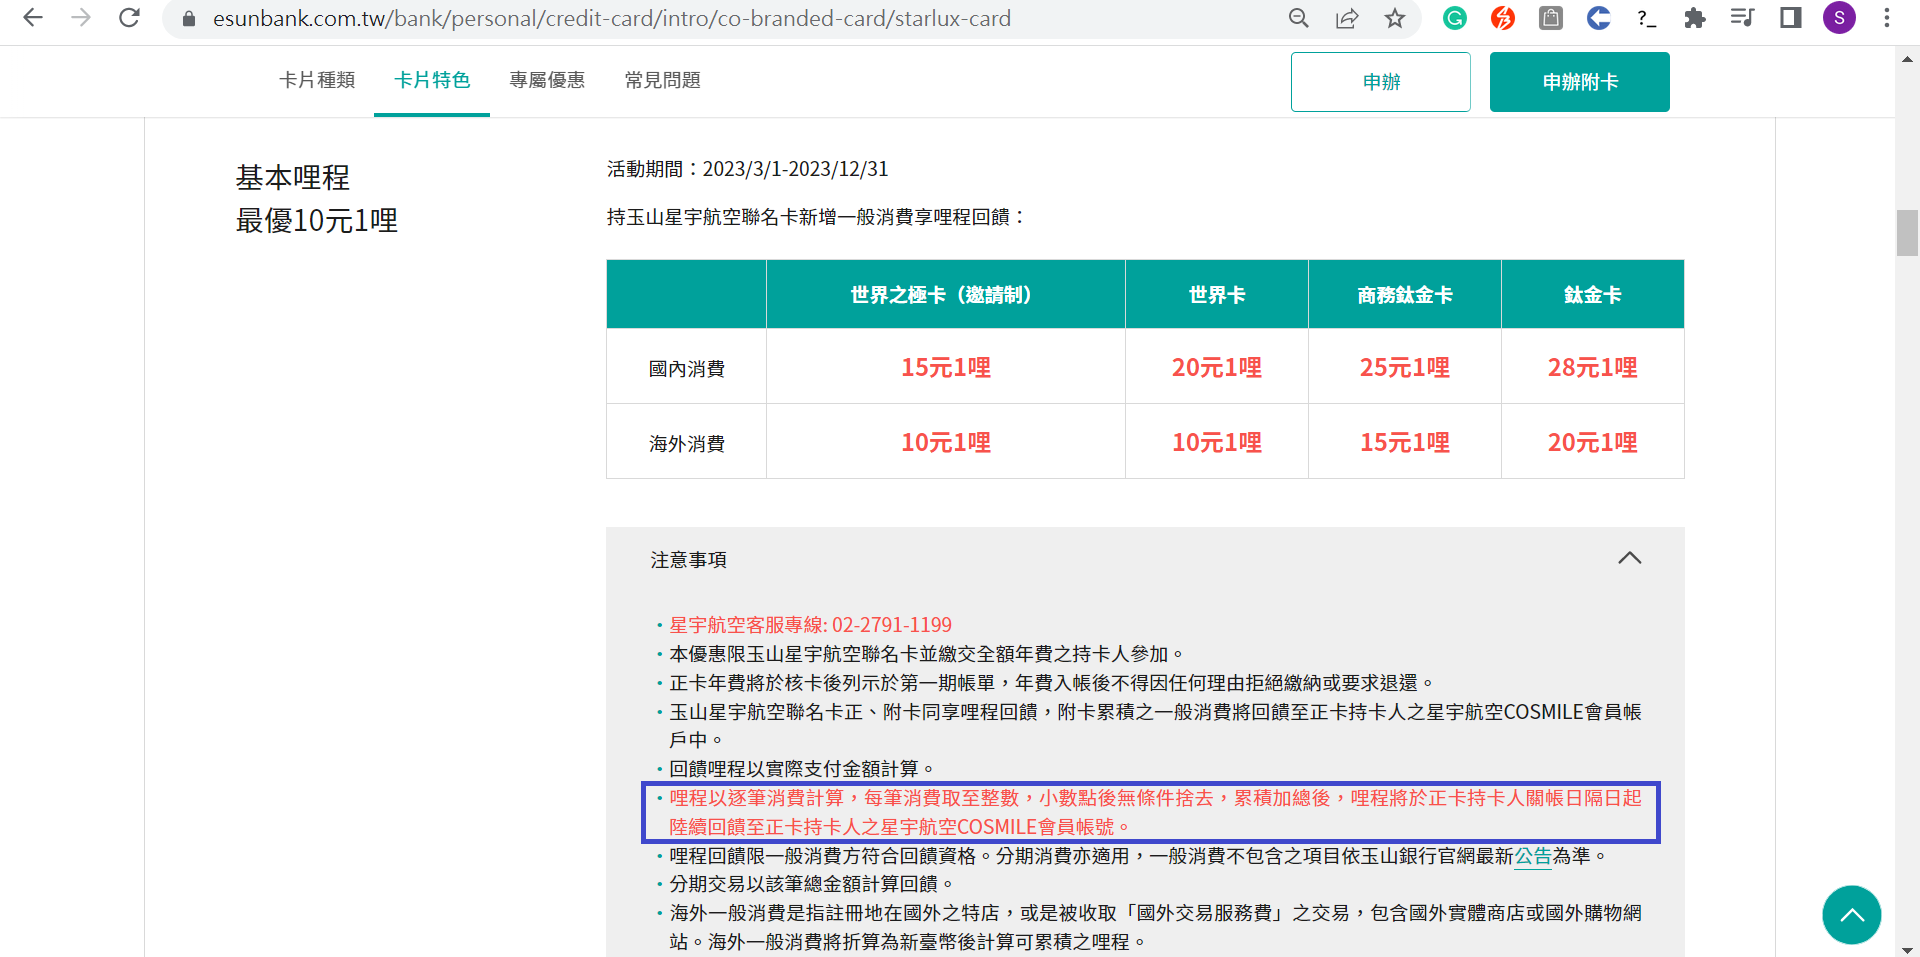Select the 卡片特色 tab
Image resolution: width=1920 pixels, height=957 pixels.
click(432, 80)
